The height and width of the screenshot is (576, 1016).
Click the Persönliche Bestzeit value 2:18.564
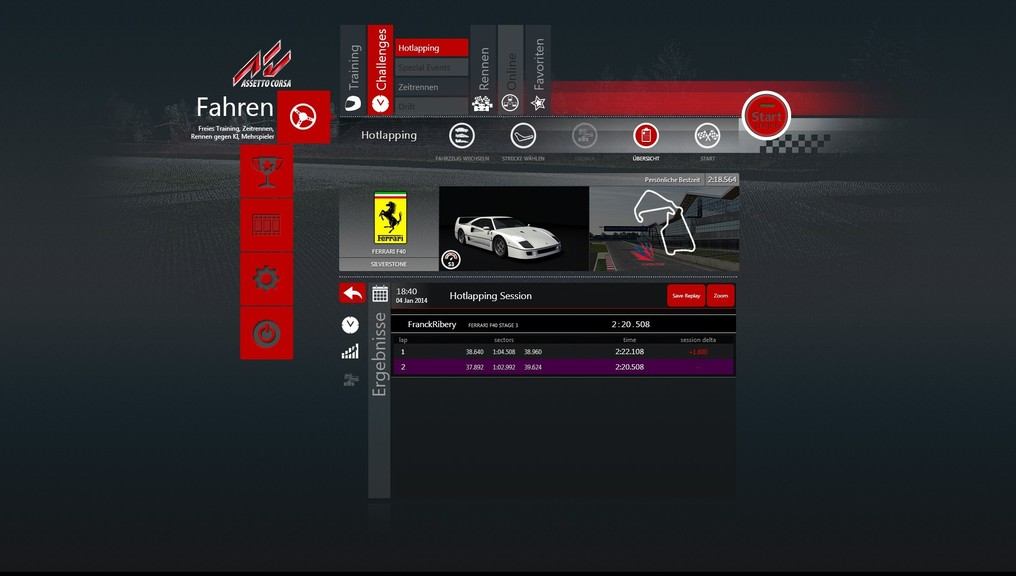click(722, 179)
